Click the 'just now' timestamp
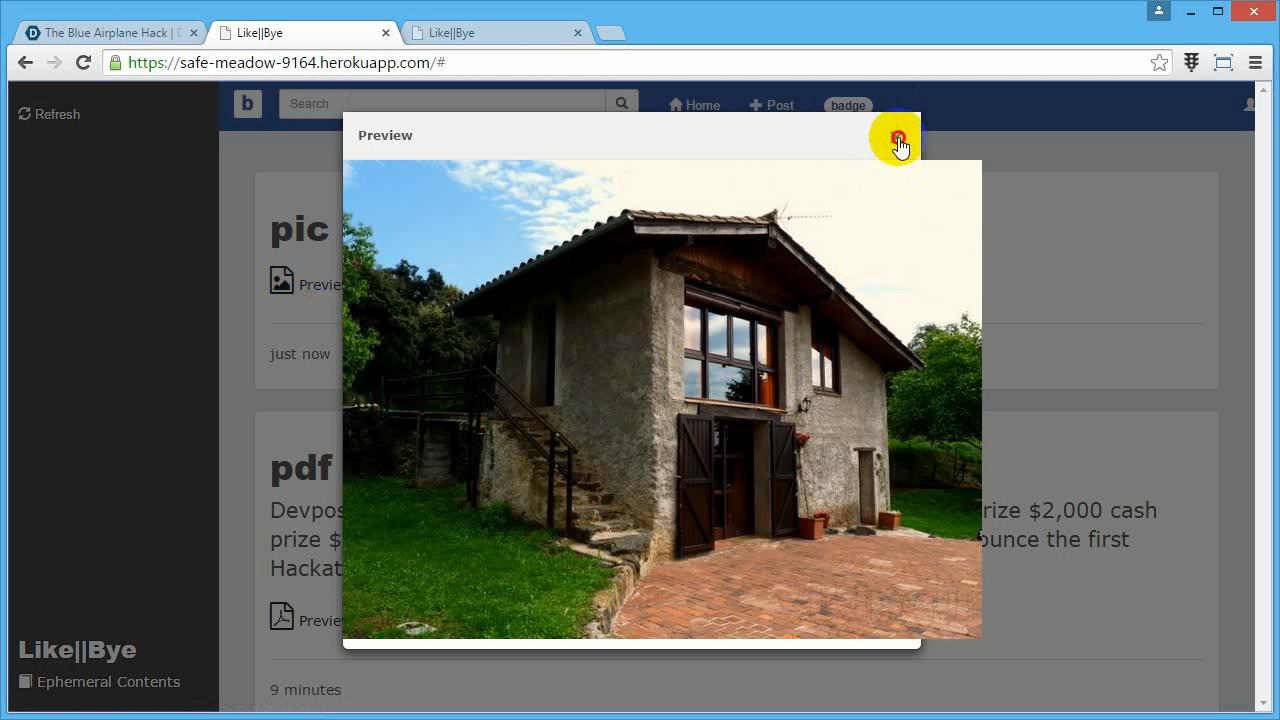The height and width of the screenshot is (720, 1280). [x=300, y=354]
